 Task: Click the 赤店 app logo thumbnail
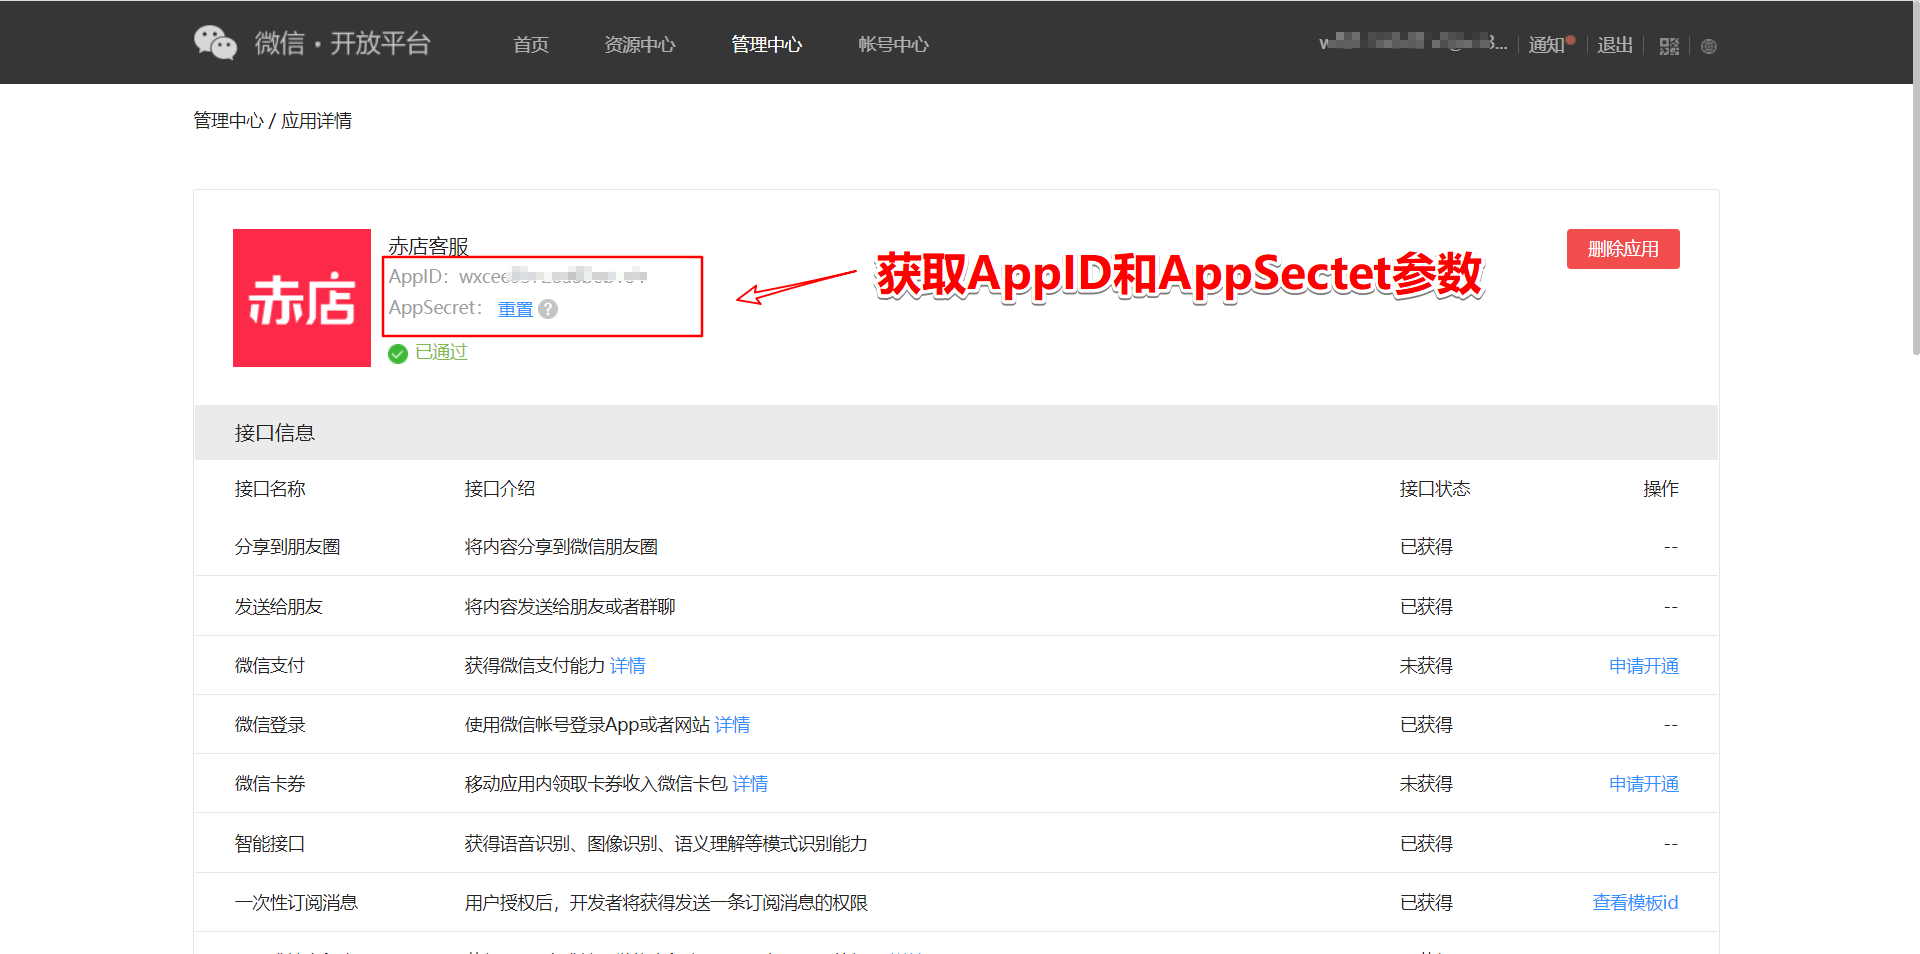click(x=302, y=298)
